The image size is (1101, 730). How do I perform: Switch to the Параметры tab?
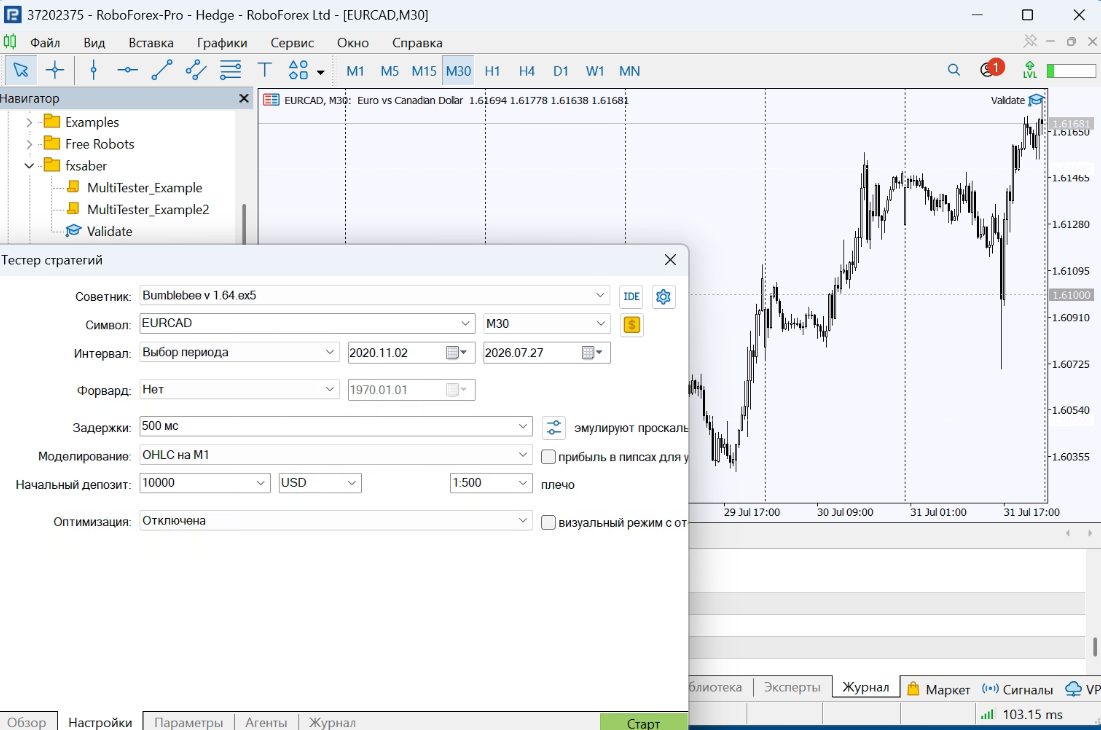tap(188, 722)
